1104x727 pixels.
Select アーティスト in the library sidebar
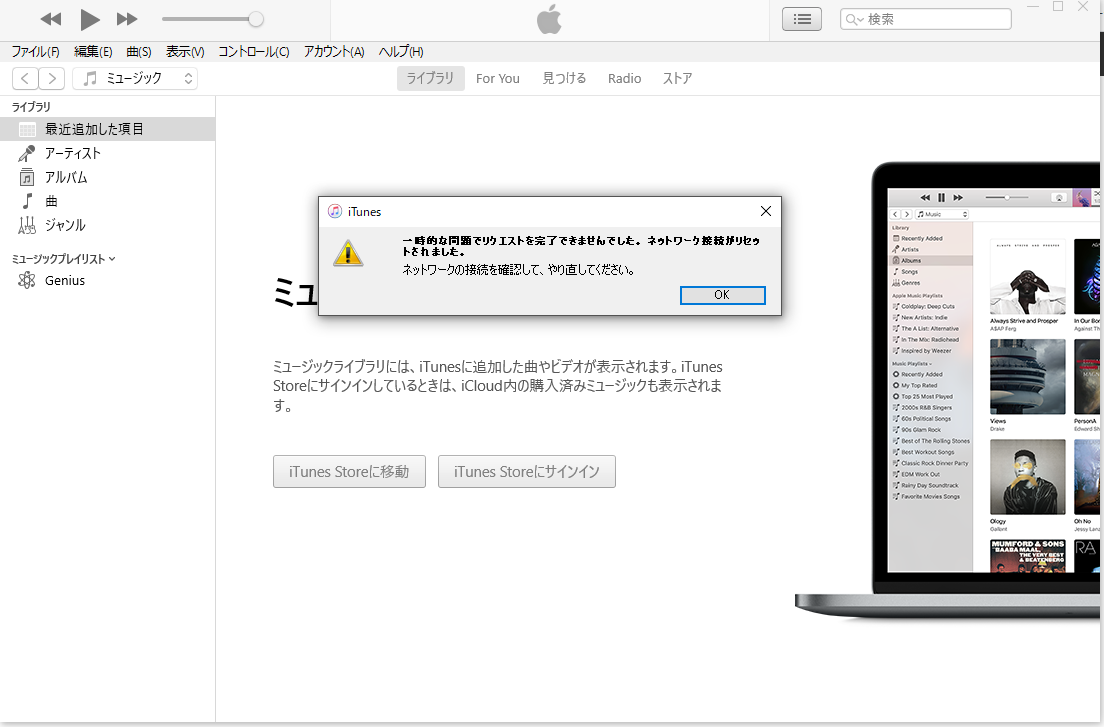[107, 153]
